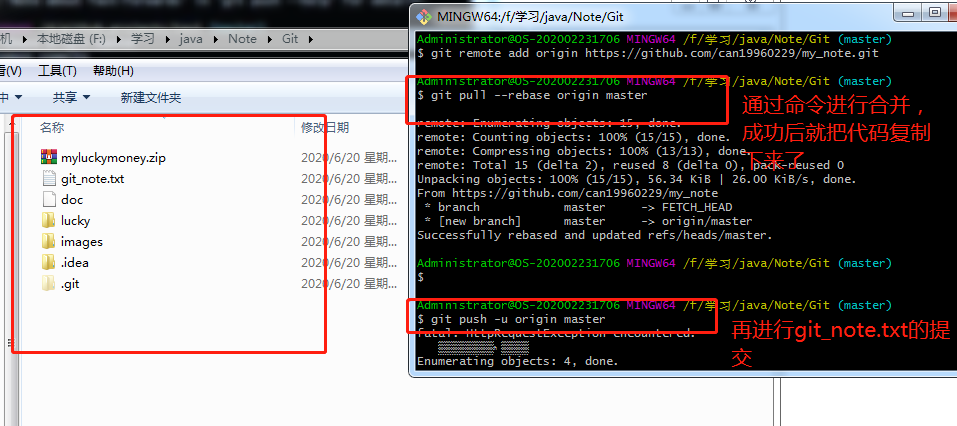957x426 pixels.
Task: Click the MINGW64 window title bar text
Action: pyautogui.click(x=530, y=16)
